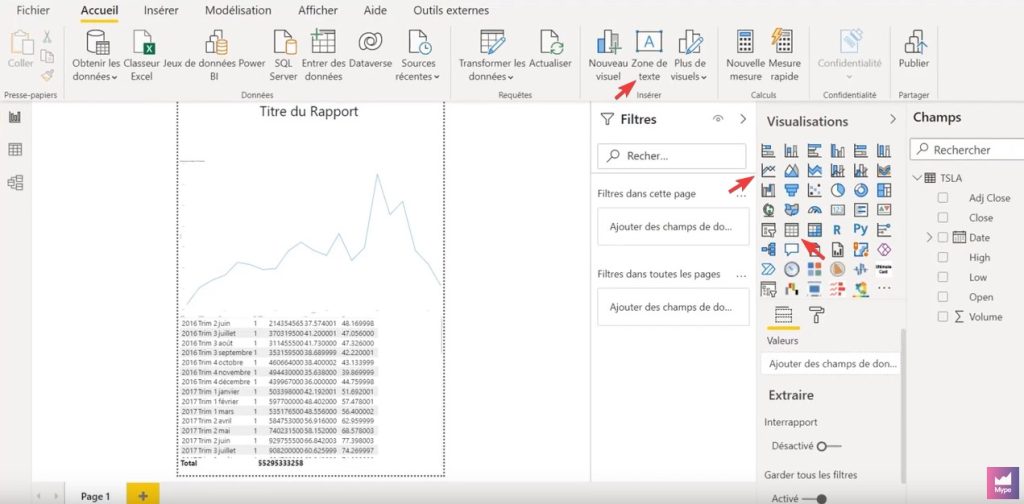Add a map (globe) visual
This screenshot has height=504, width=1024.
[769, 210]
